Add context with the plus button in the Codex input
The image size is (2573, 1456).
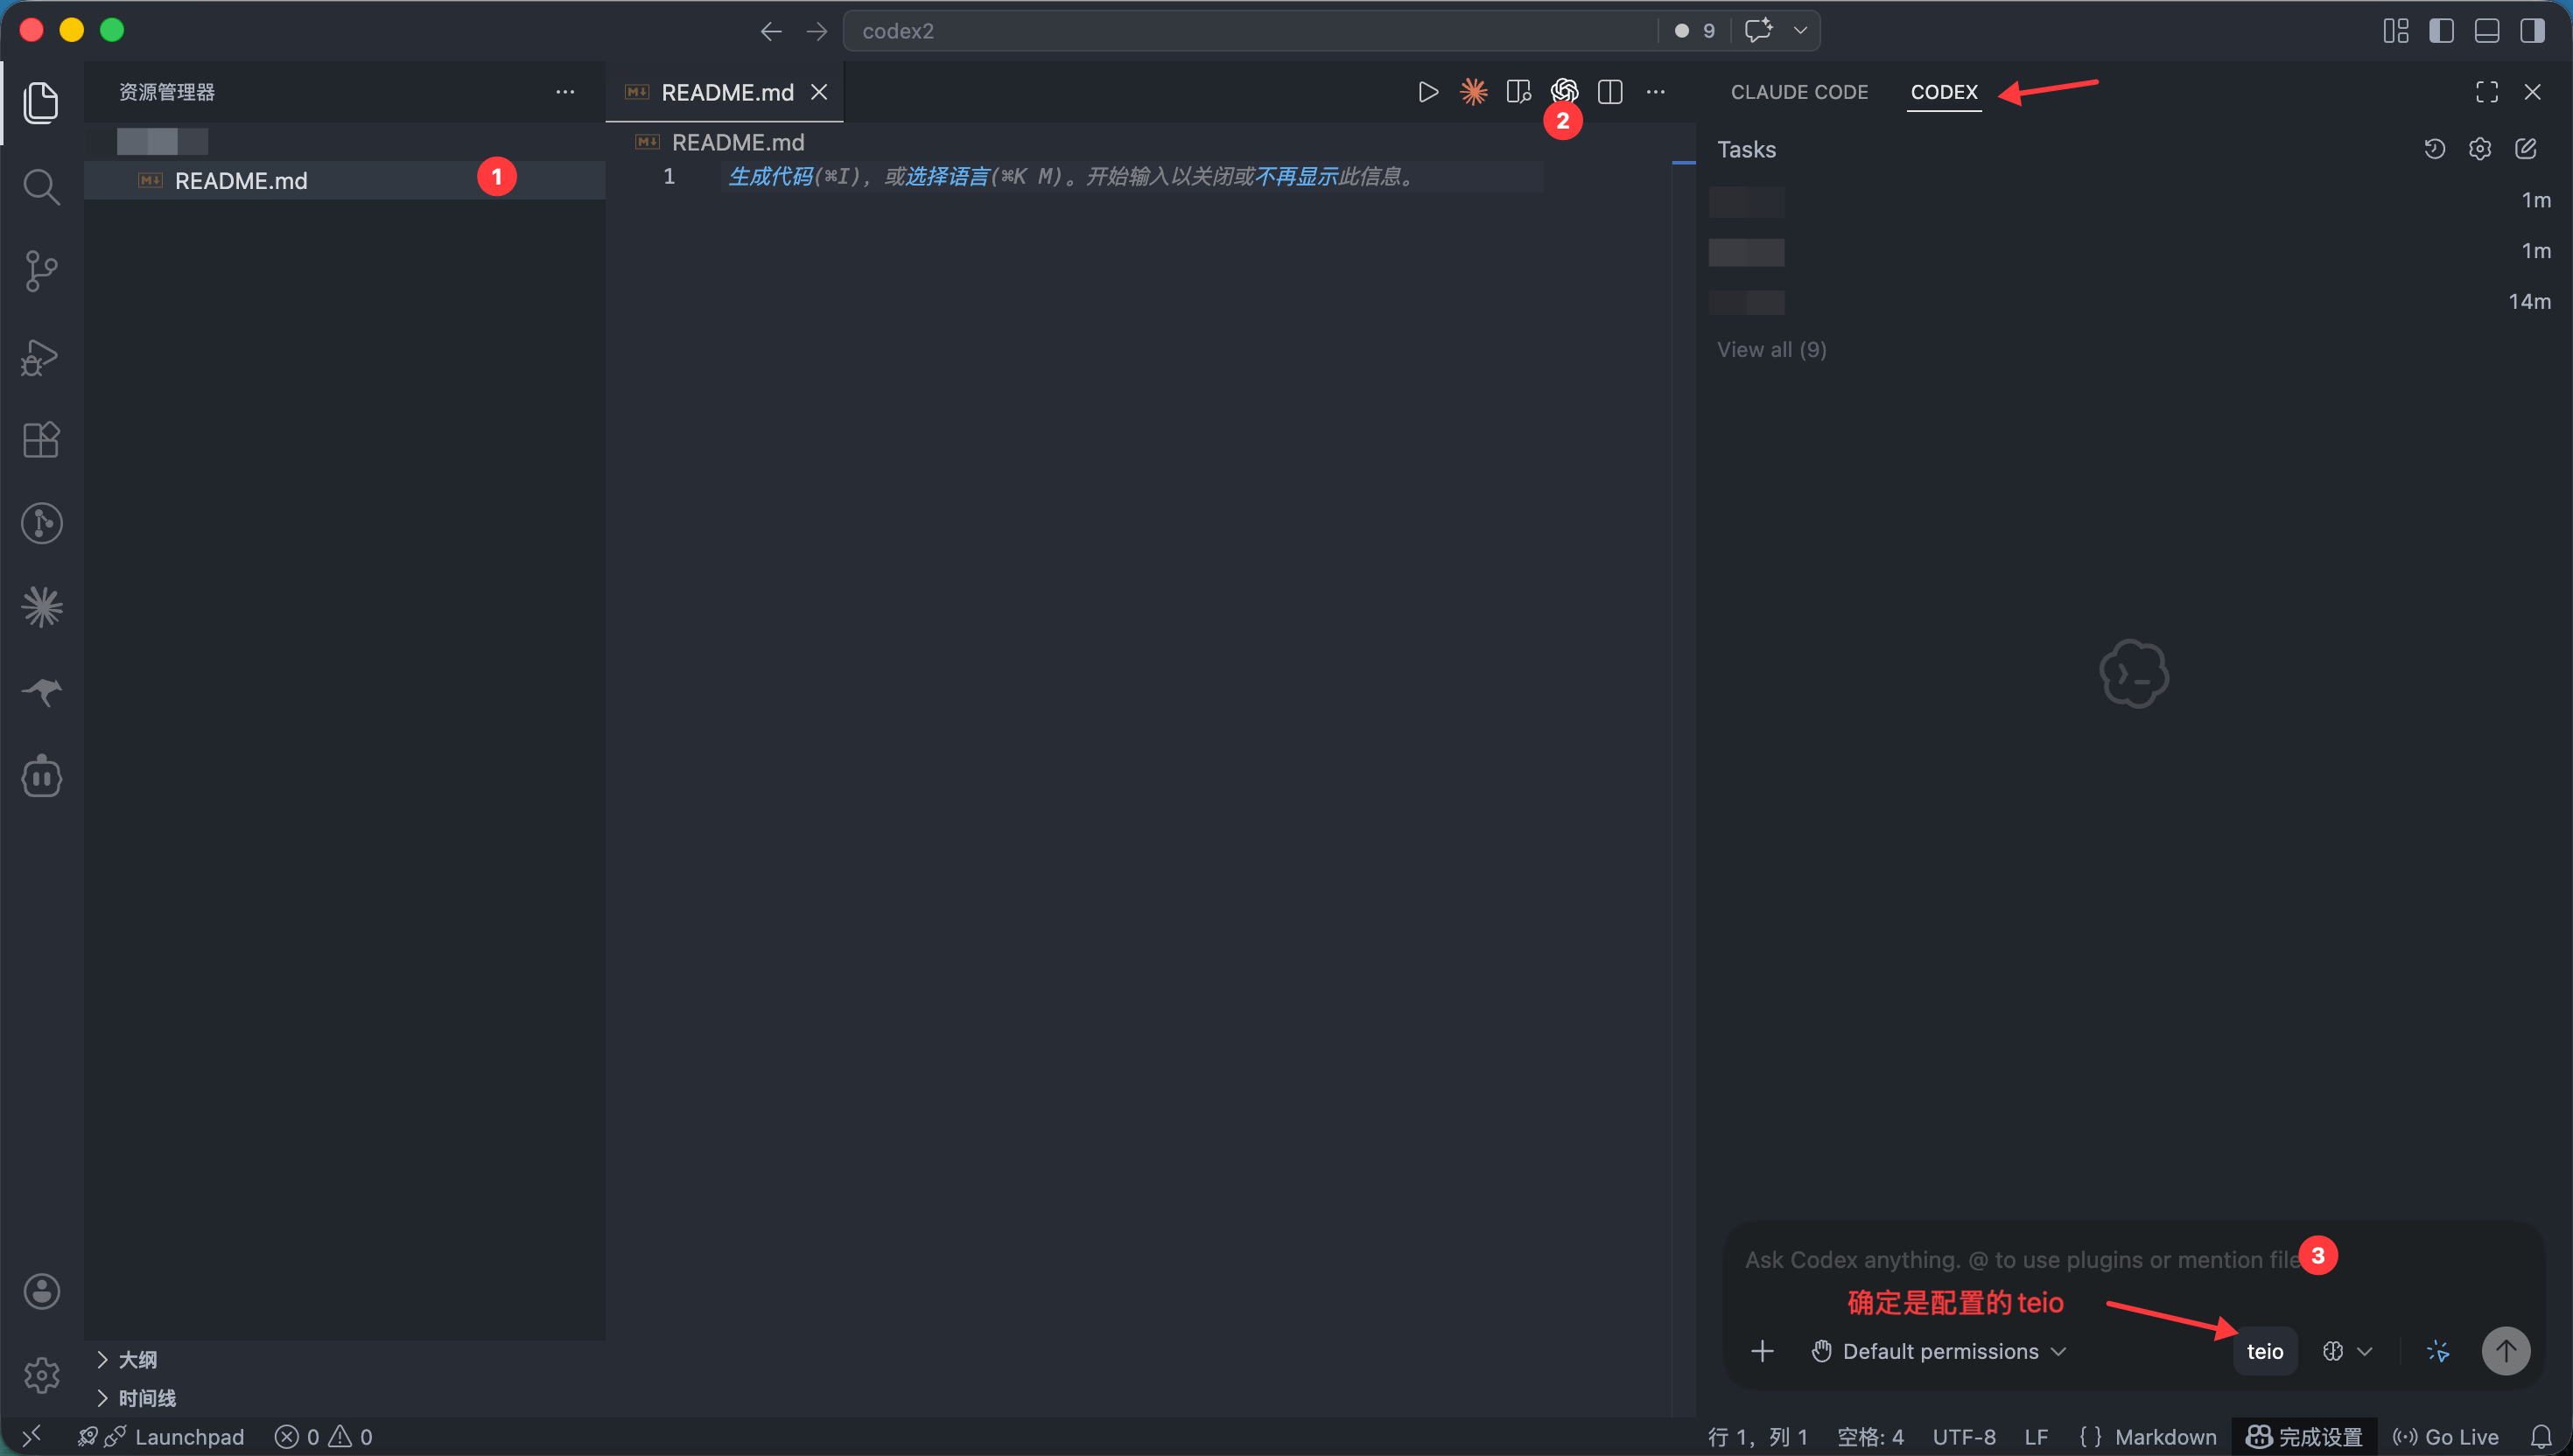(x=1762, y=1351)
